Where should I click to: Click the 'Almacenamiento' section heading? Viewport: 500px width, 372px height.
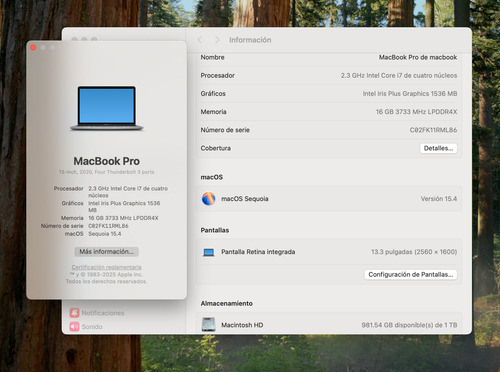point(227,303)
